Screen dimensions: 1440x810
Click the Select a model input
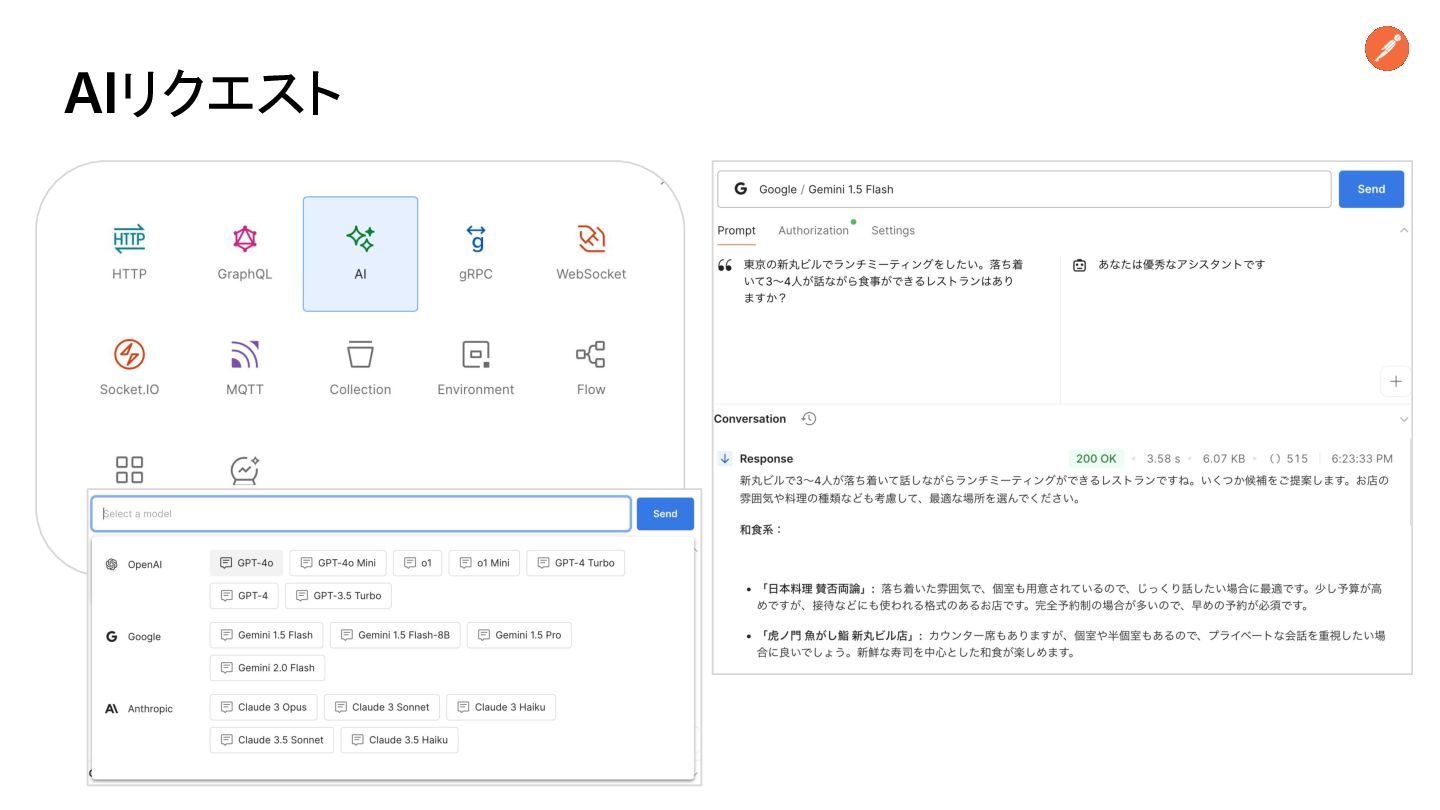point(361,513)
